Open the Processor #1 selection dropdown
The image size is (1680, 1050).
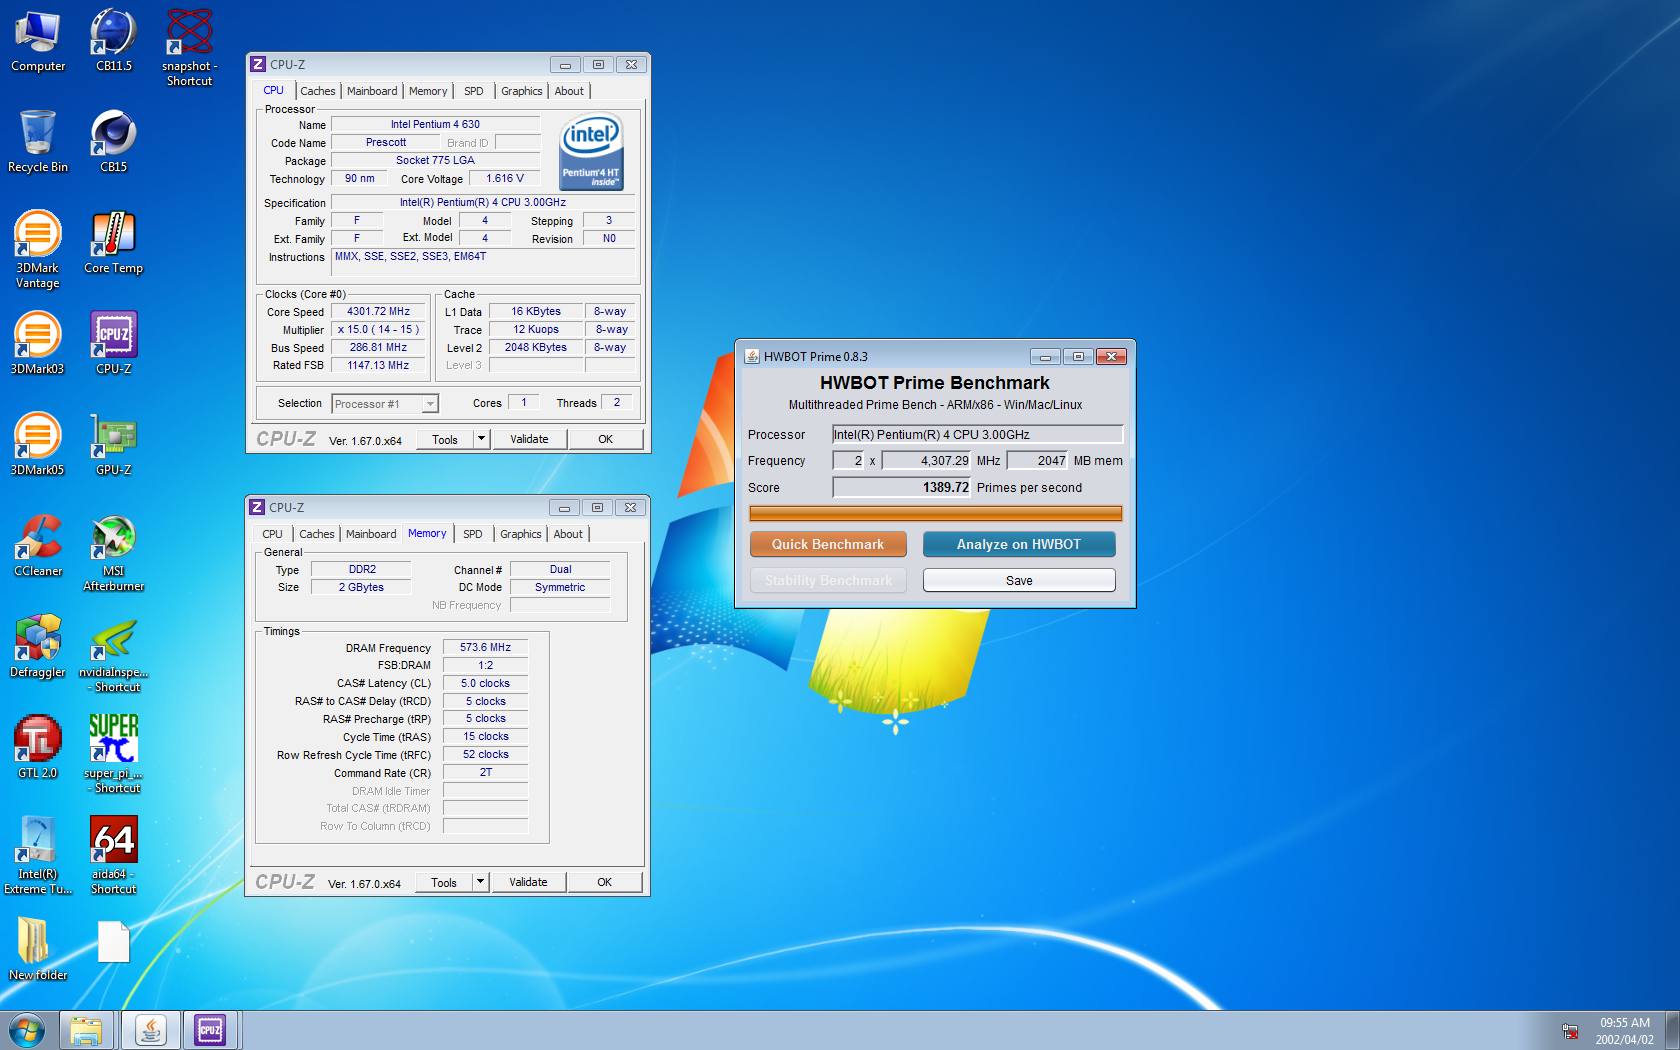point(385,404)
